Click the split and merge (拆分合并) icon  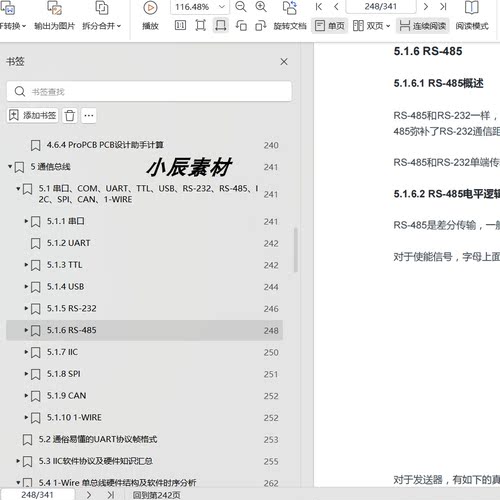[x=102, y=7]
